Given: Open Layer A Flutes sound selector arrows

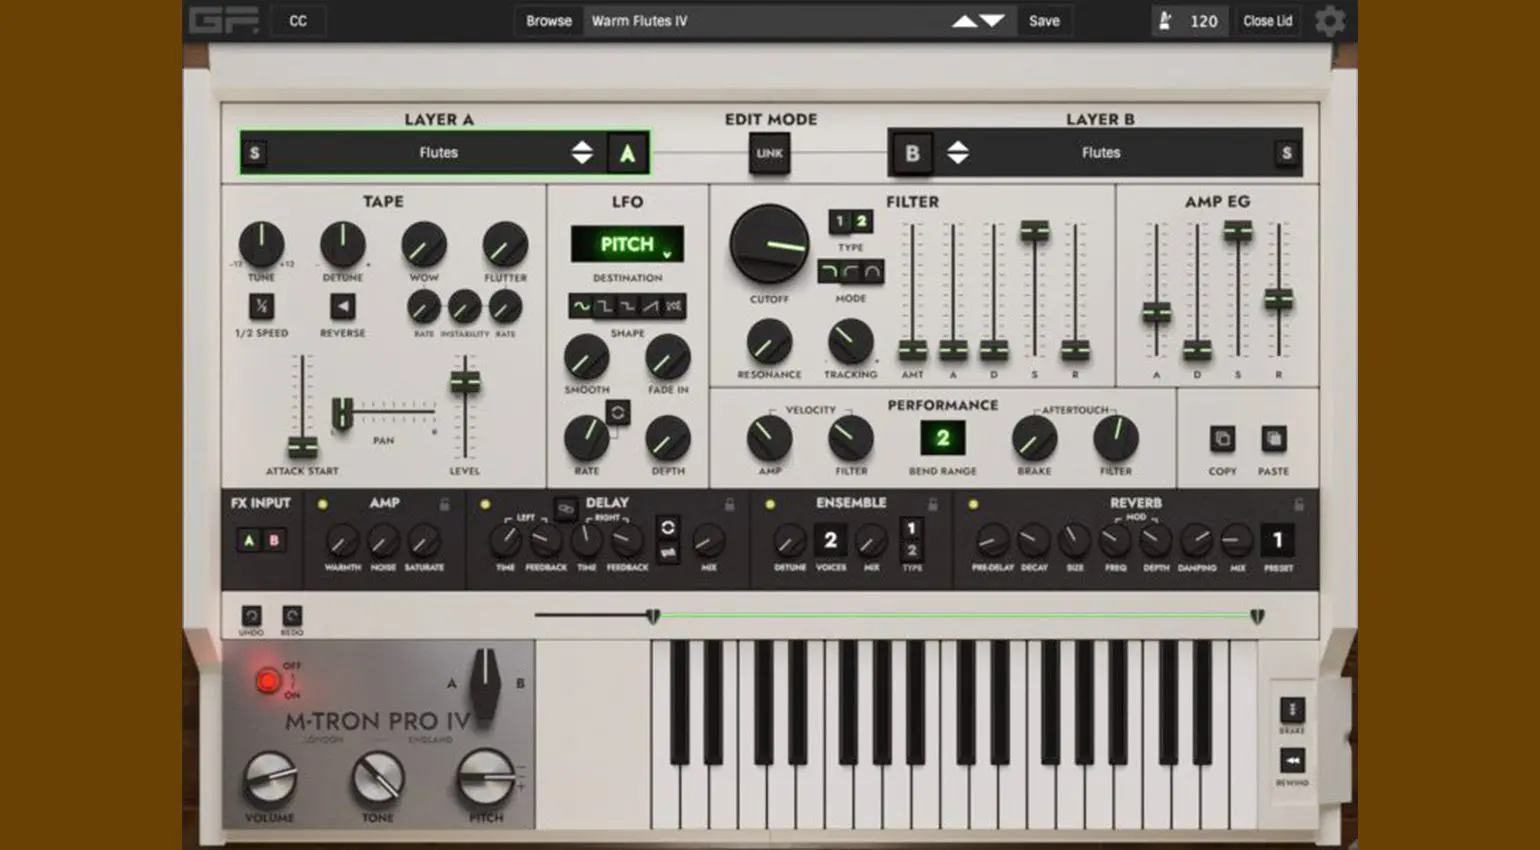Looking at the screenshot, I should pyautogui.click(x=582, y=153).
